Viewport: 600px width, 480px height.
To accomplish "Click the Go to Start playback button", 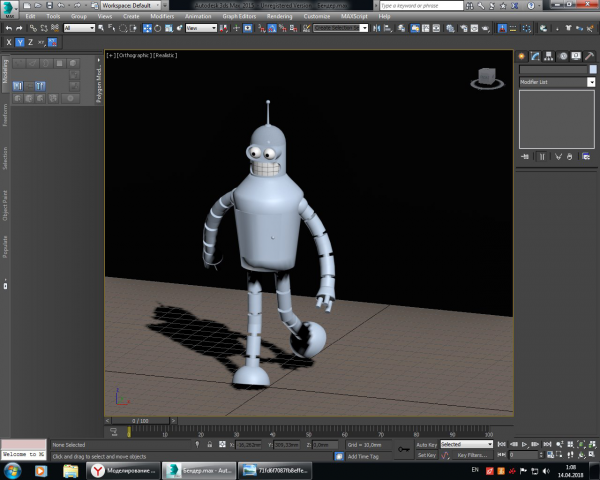I will pos(501,444).
